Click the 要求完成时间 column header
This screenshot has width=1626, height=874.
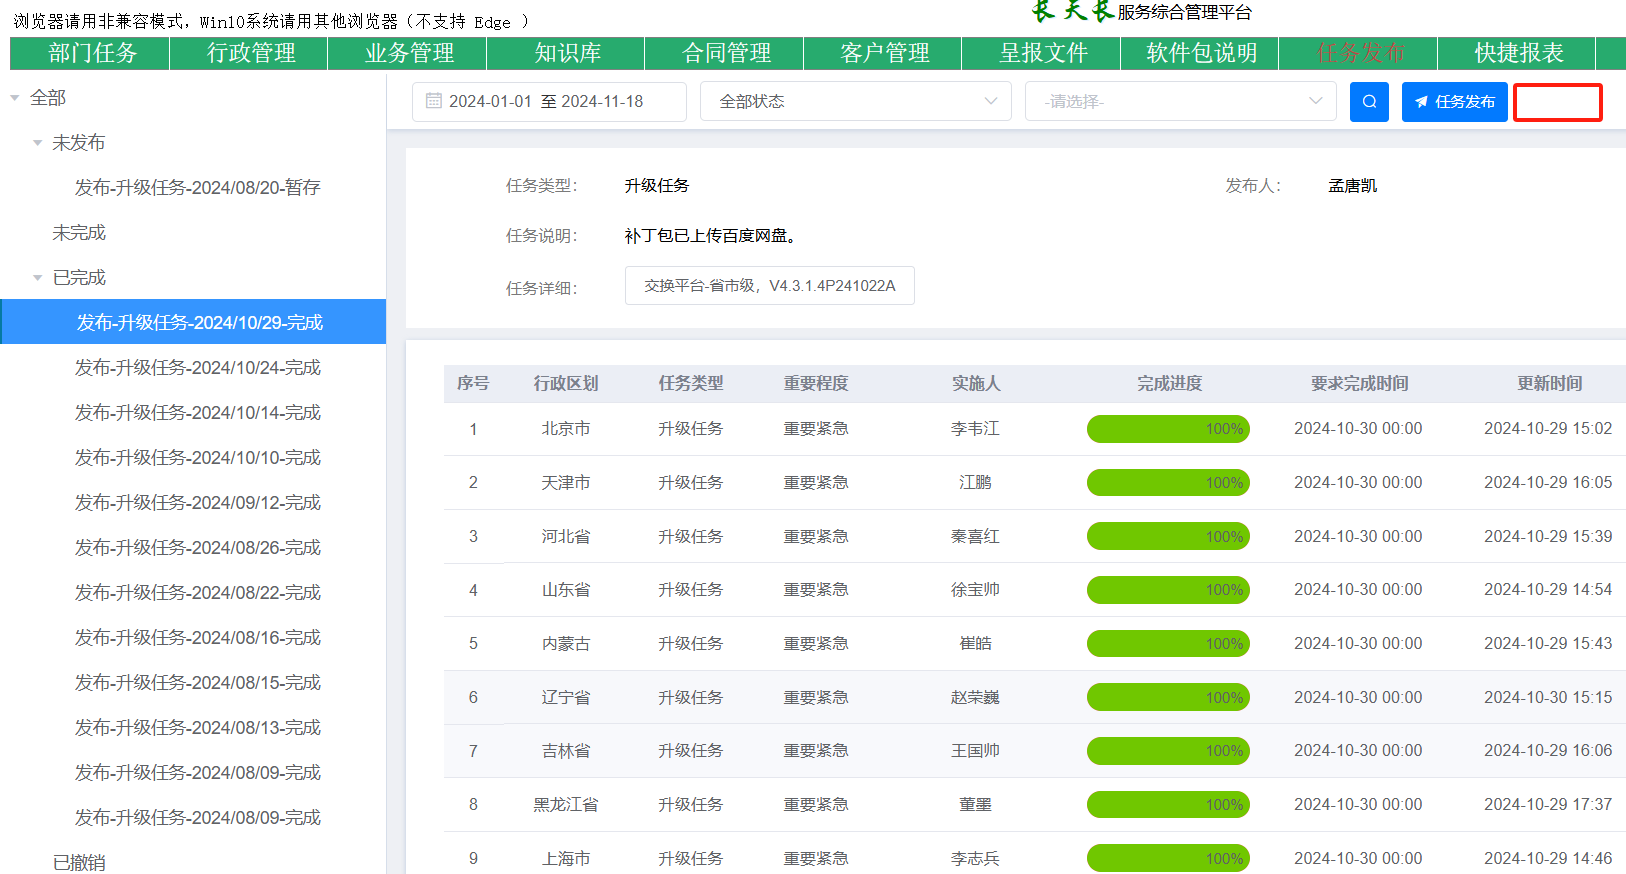pos(1359,384)
